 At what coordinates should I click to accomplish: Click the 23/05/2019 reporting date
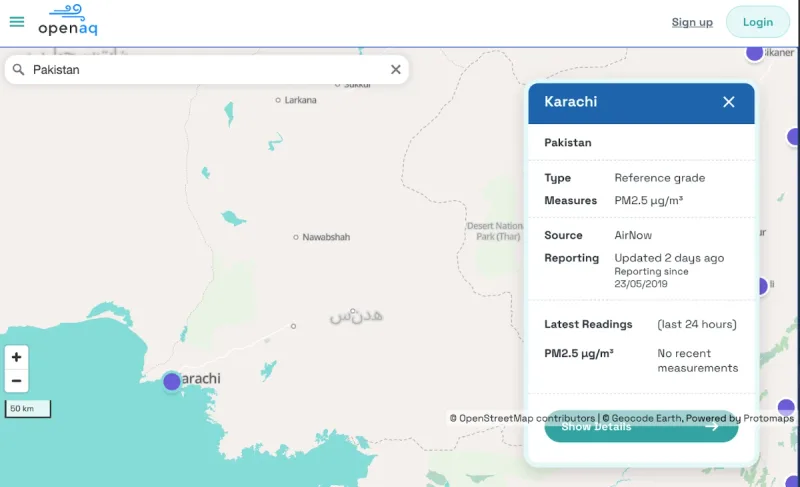tap(641, 284)
